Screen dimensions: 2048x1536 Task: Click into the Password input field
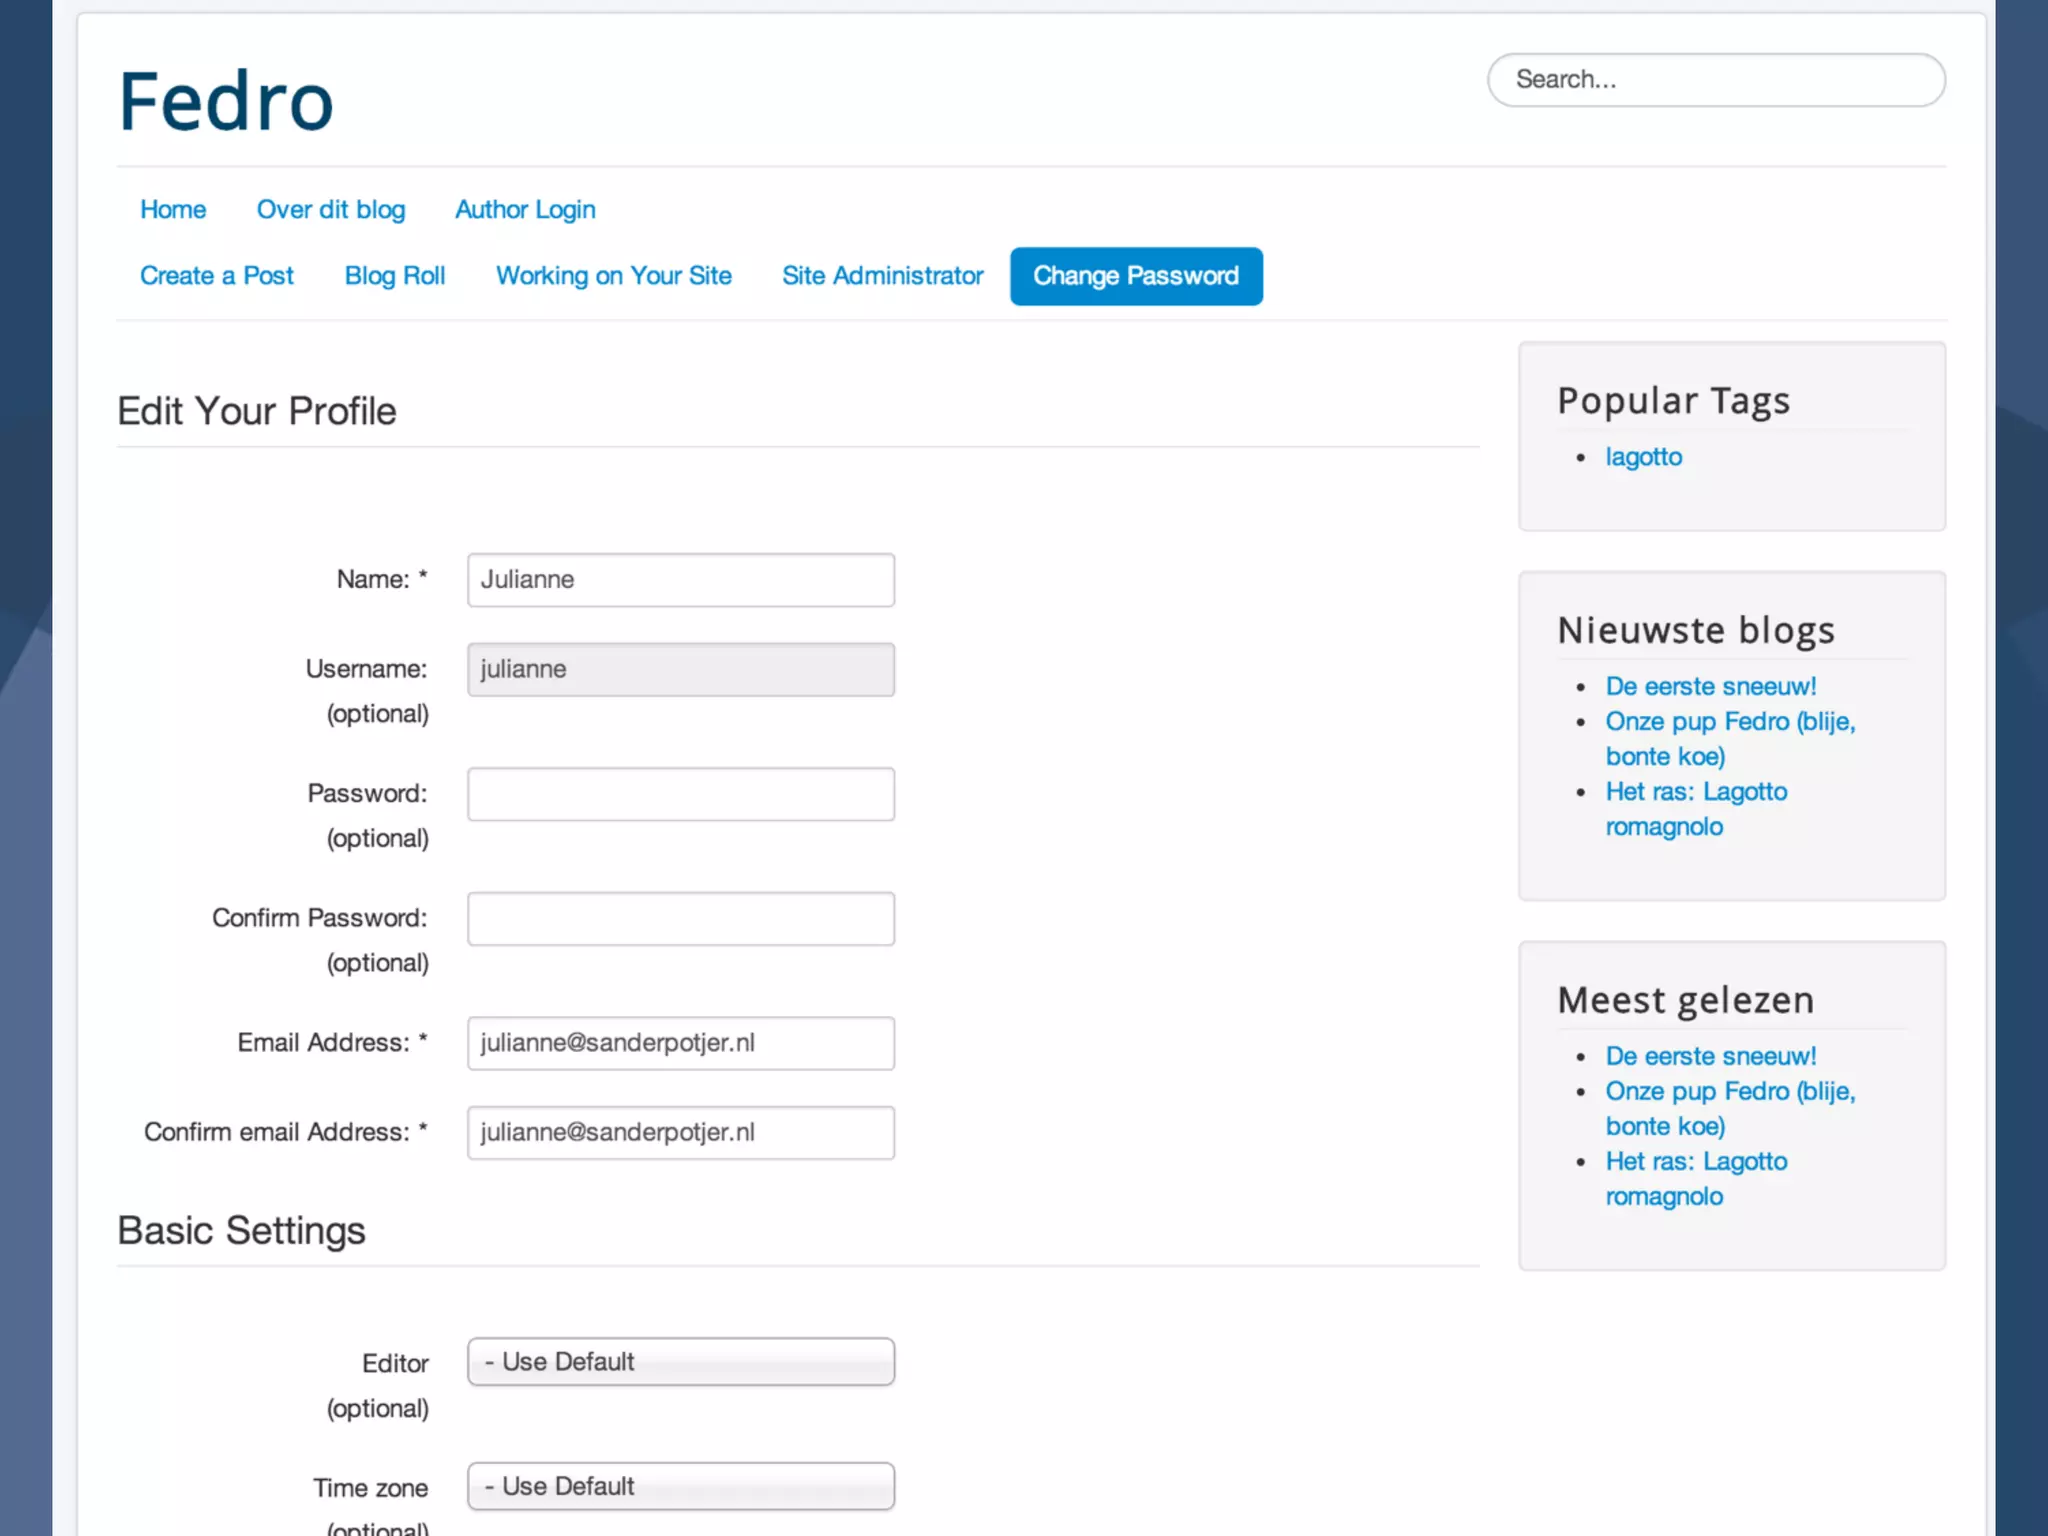pos(680,794)
